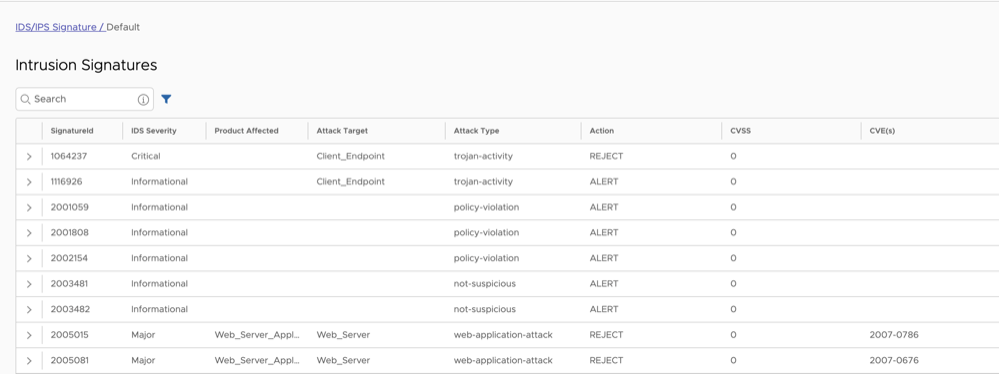Click Web_Server_Appl... product for signature 2005081
The image size is (999, 374).
(257, 360)
